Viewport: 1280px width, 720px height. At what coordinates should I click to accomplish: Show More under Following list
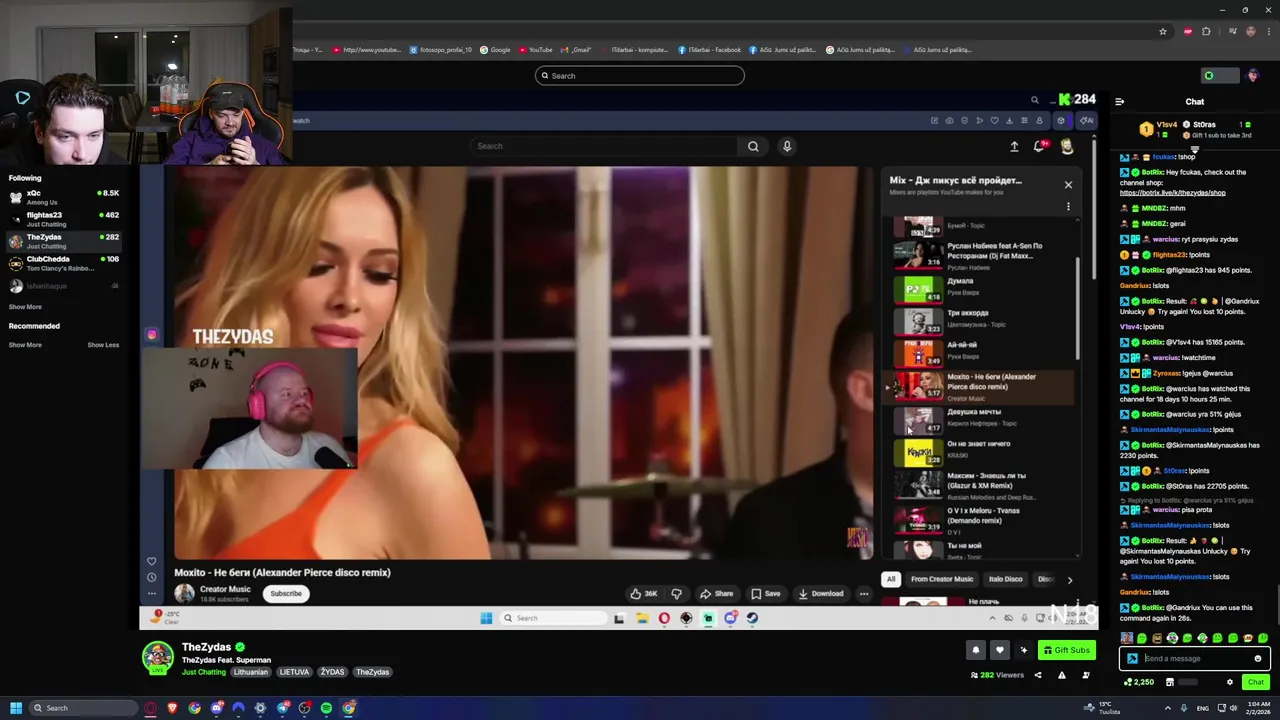[25, 307]
